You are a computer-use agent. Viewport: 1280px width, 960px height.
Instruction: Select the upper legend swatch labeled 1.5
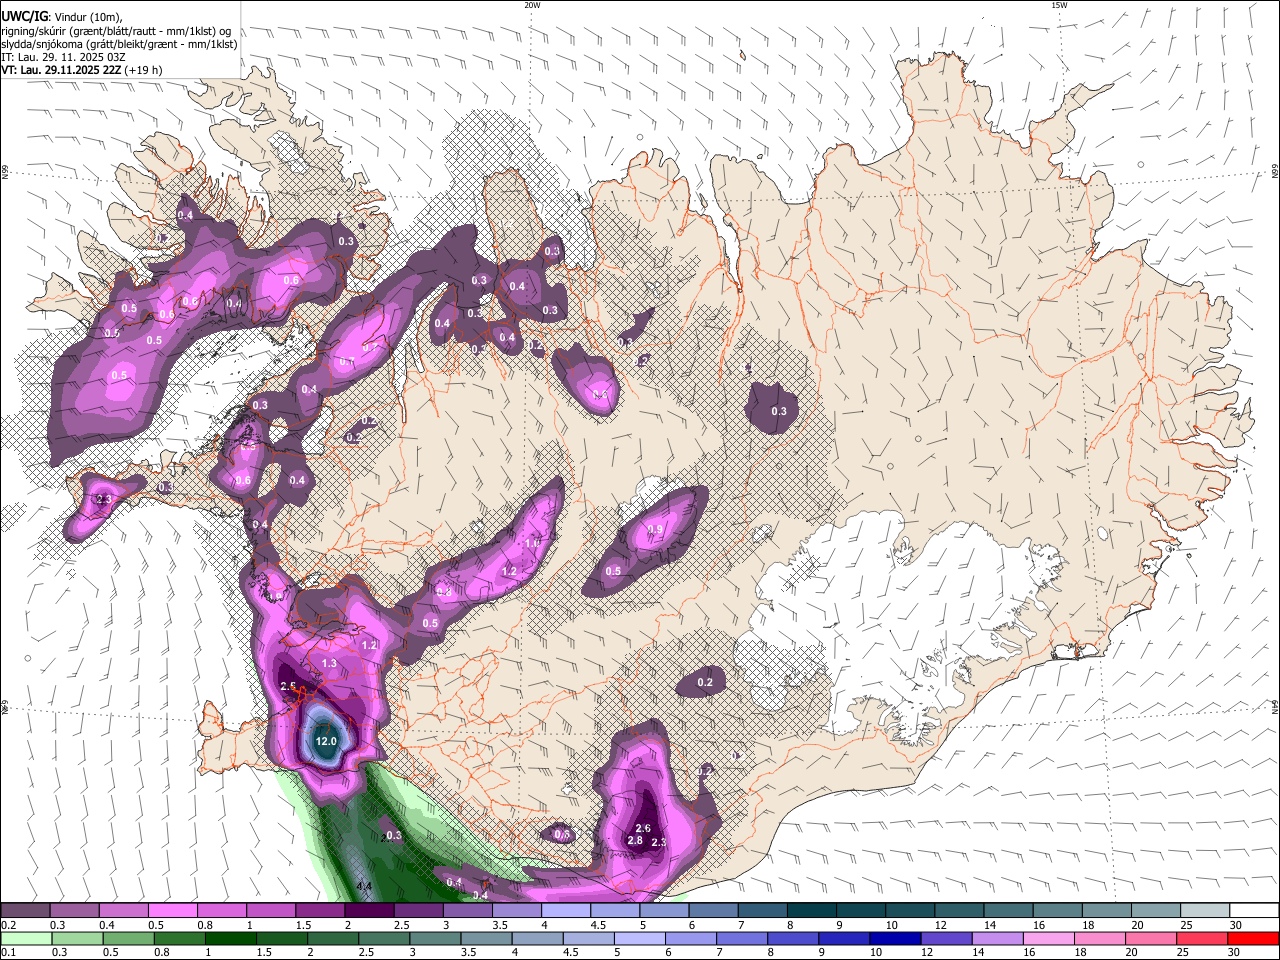pyautogui.click(x=320, y=911)
